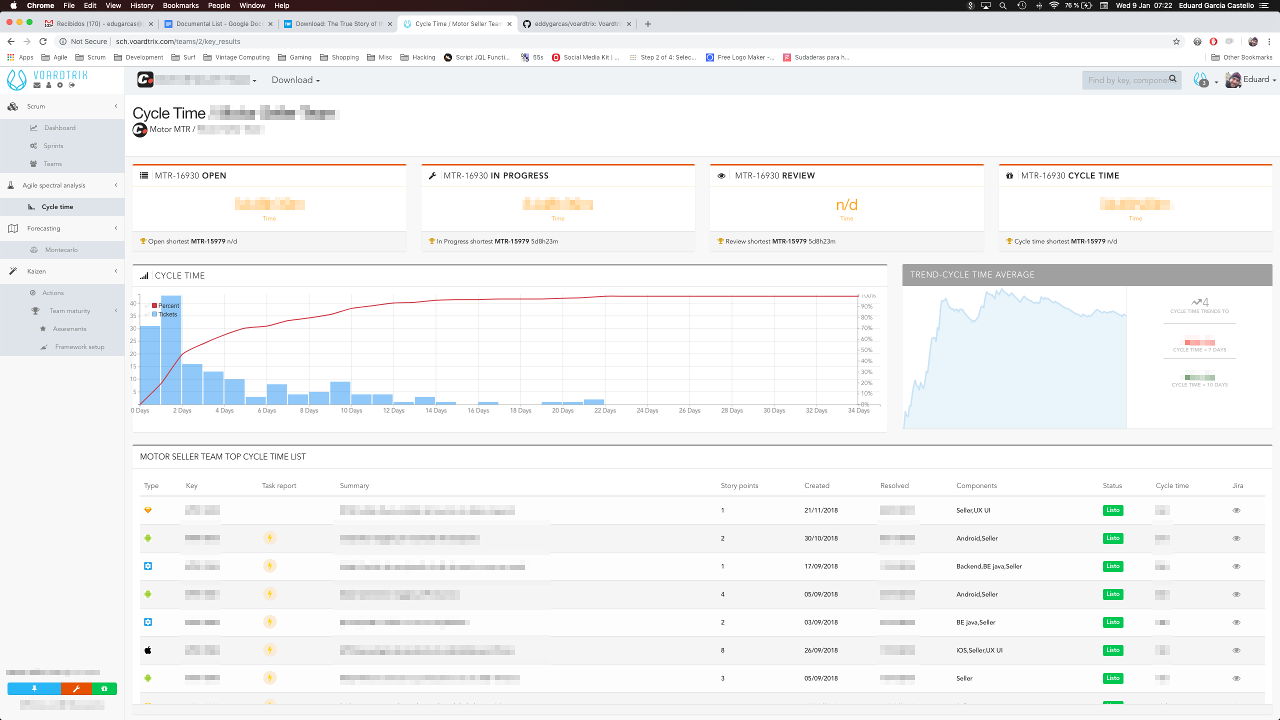View Jira eye for 26/09/2018 row
Viewport: 1280px width, 720px height.
pyautogui.click(x=1236, y=650)
